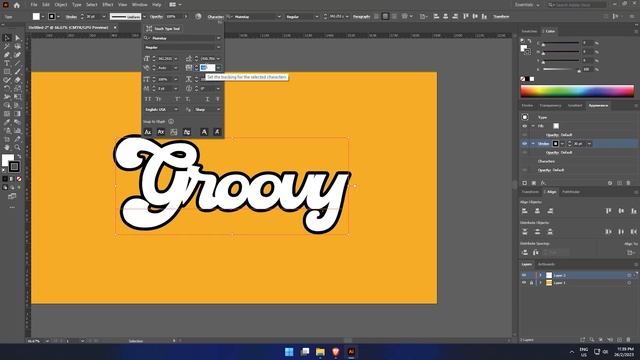Screen dimensions: 640x360
Task: Open the File menu
Action: point(34,5)
